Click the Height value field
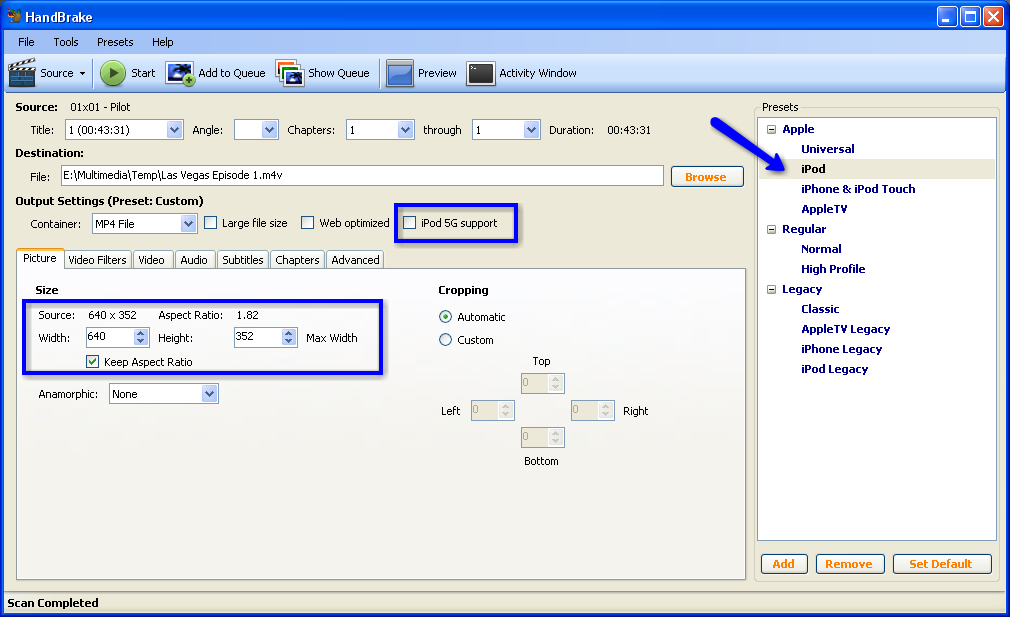 click(x=258, y=336)
